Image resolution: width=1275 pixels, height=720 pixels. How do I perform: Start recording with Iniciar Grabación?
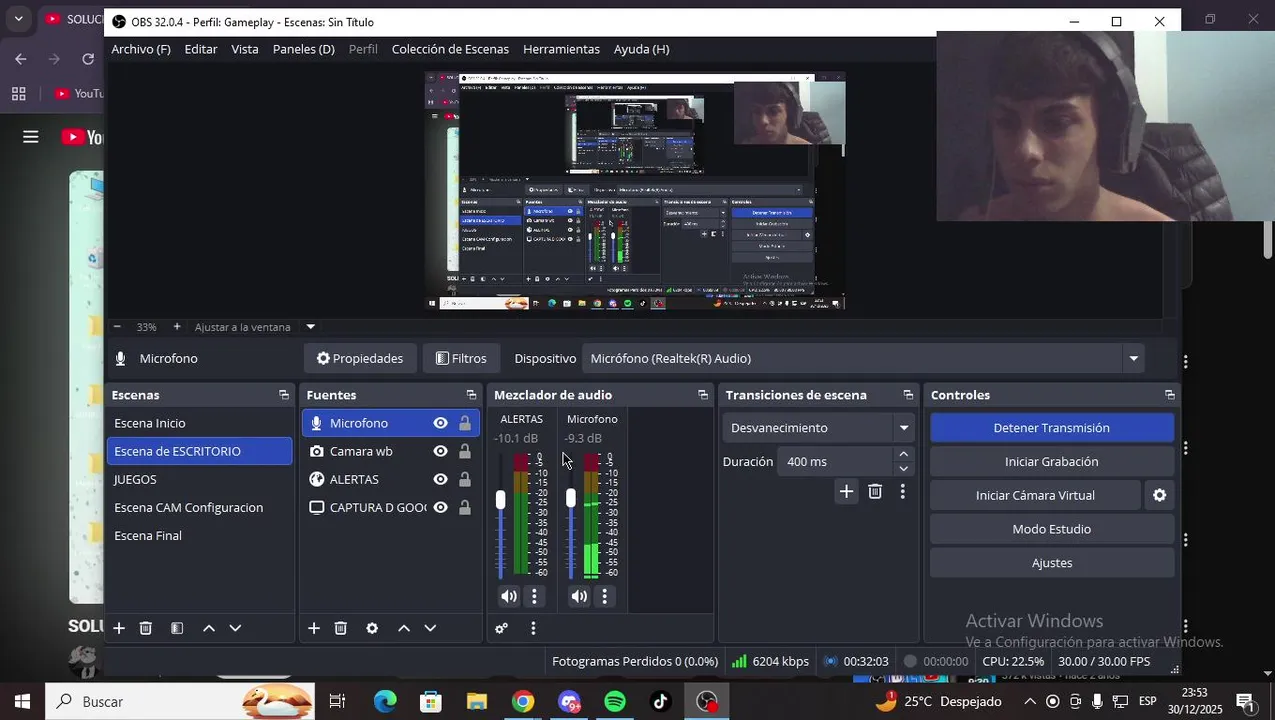coord(1052,462)
